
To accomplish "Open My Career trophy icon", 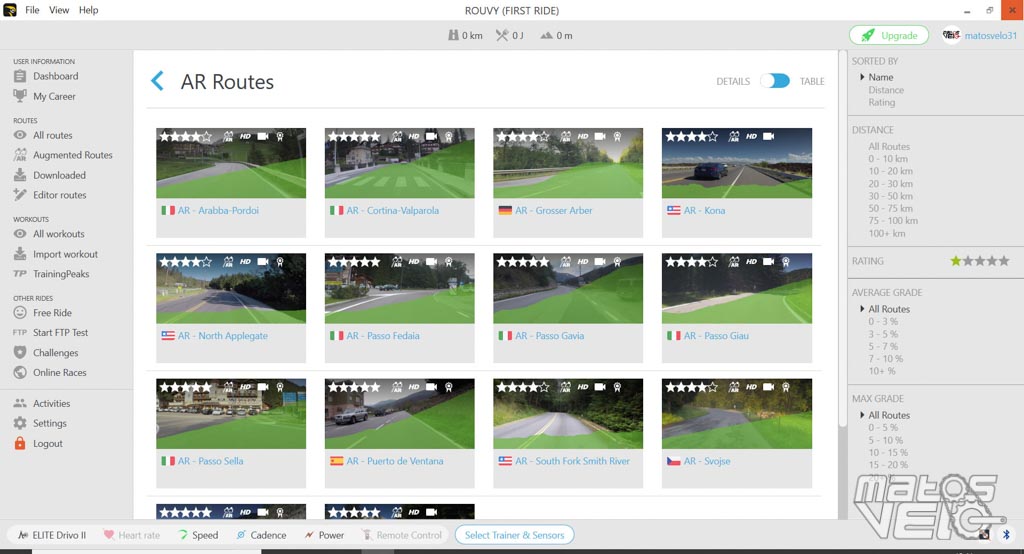I will click(20, 96).
